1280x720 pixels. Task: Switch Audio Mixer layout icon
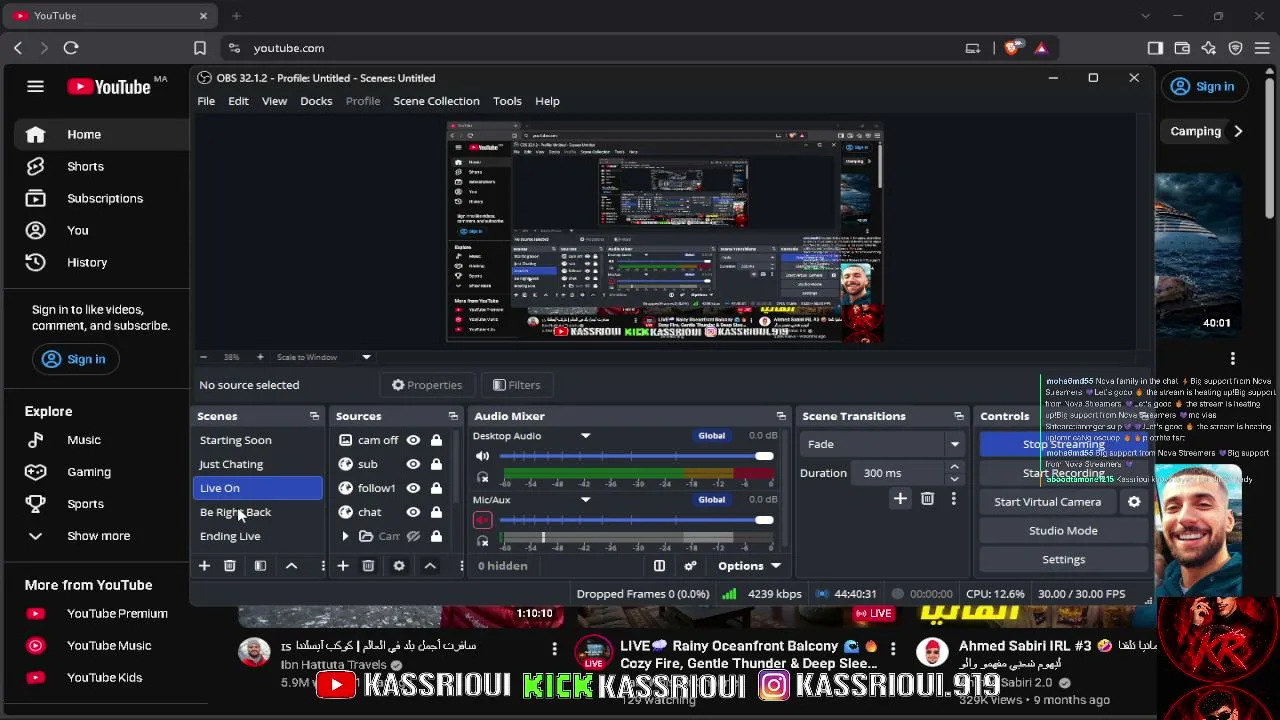pos(659,566)
